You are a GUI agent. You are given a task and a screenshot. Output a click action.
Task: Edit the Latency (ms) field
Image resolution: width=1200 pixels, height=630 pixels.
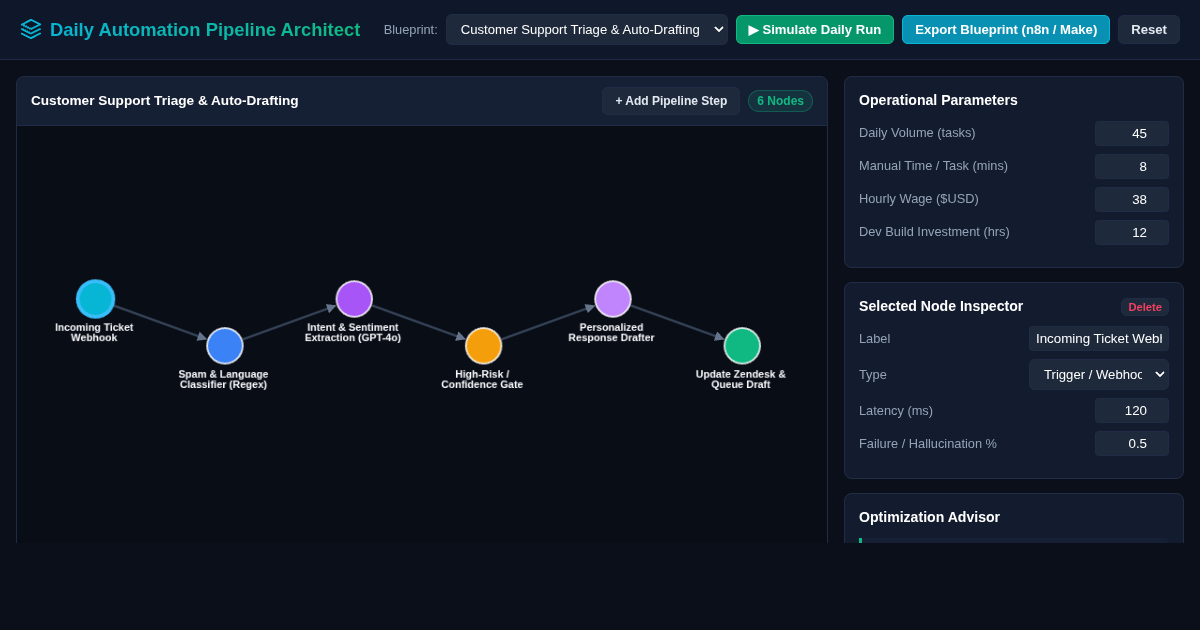[1132, 411]
